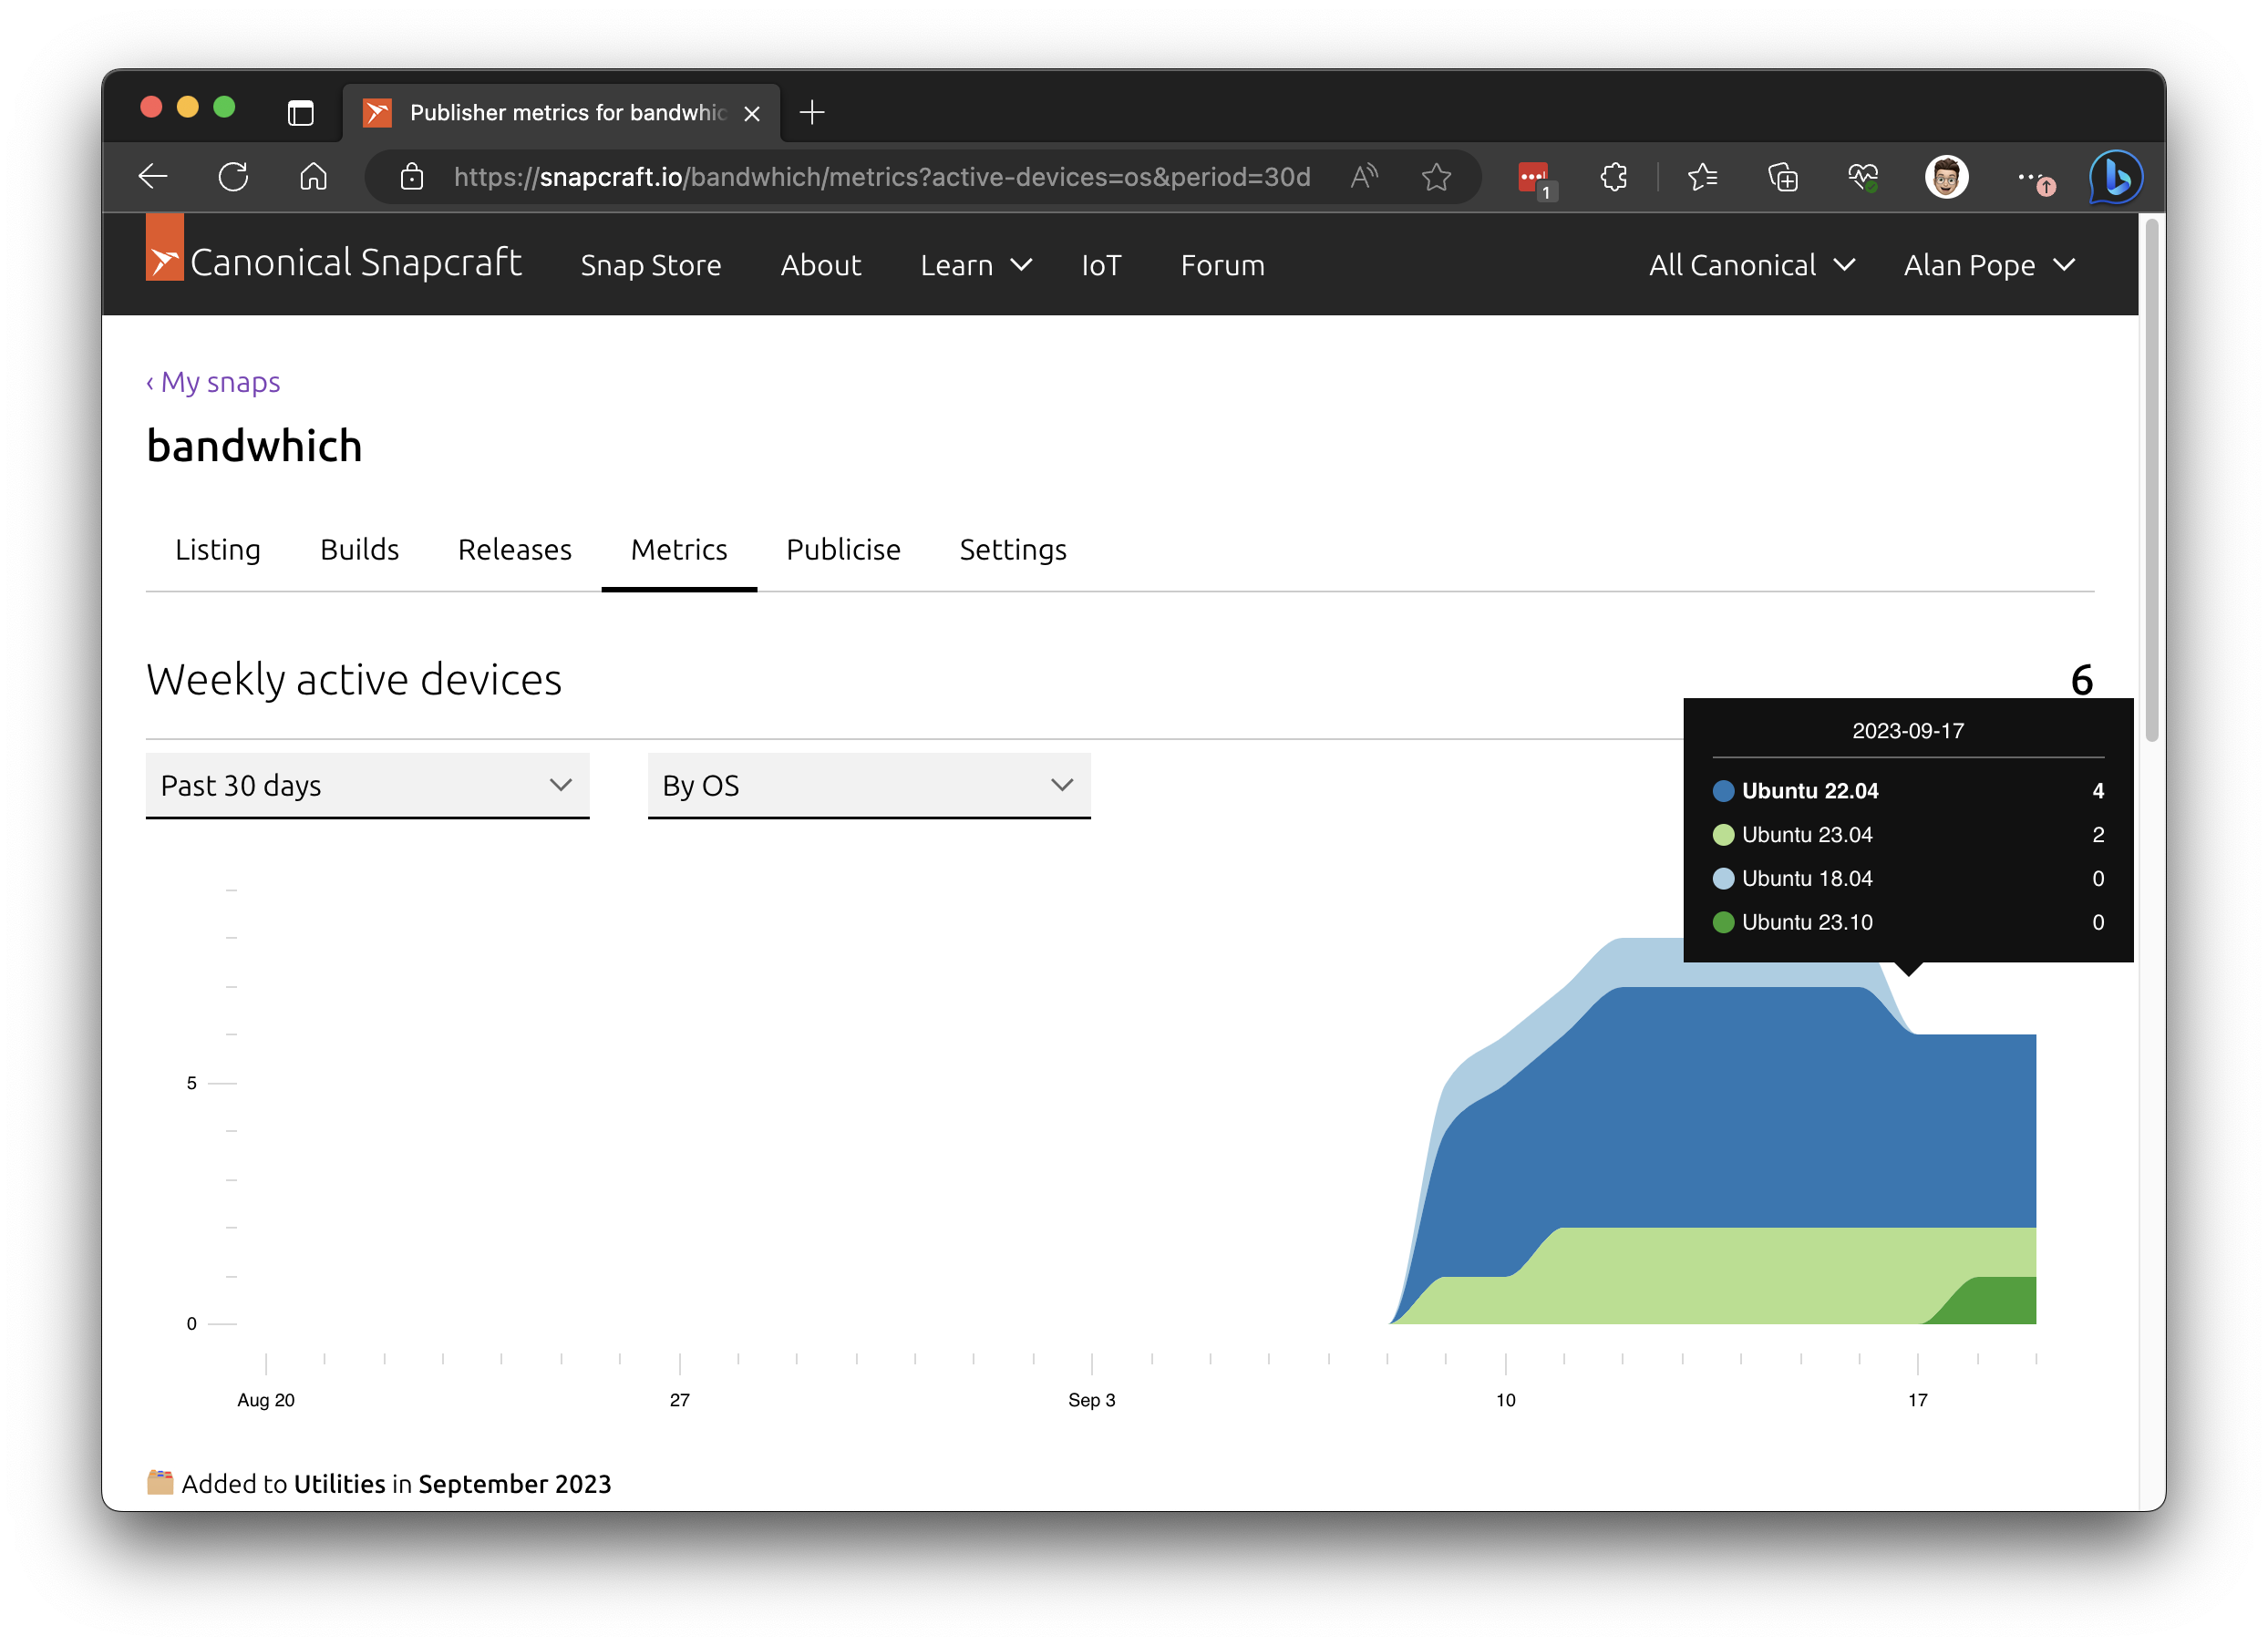Open the About nav link

(x=820, y=265)
